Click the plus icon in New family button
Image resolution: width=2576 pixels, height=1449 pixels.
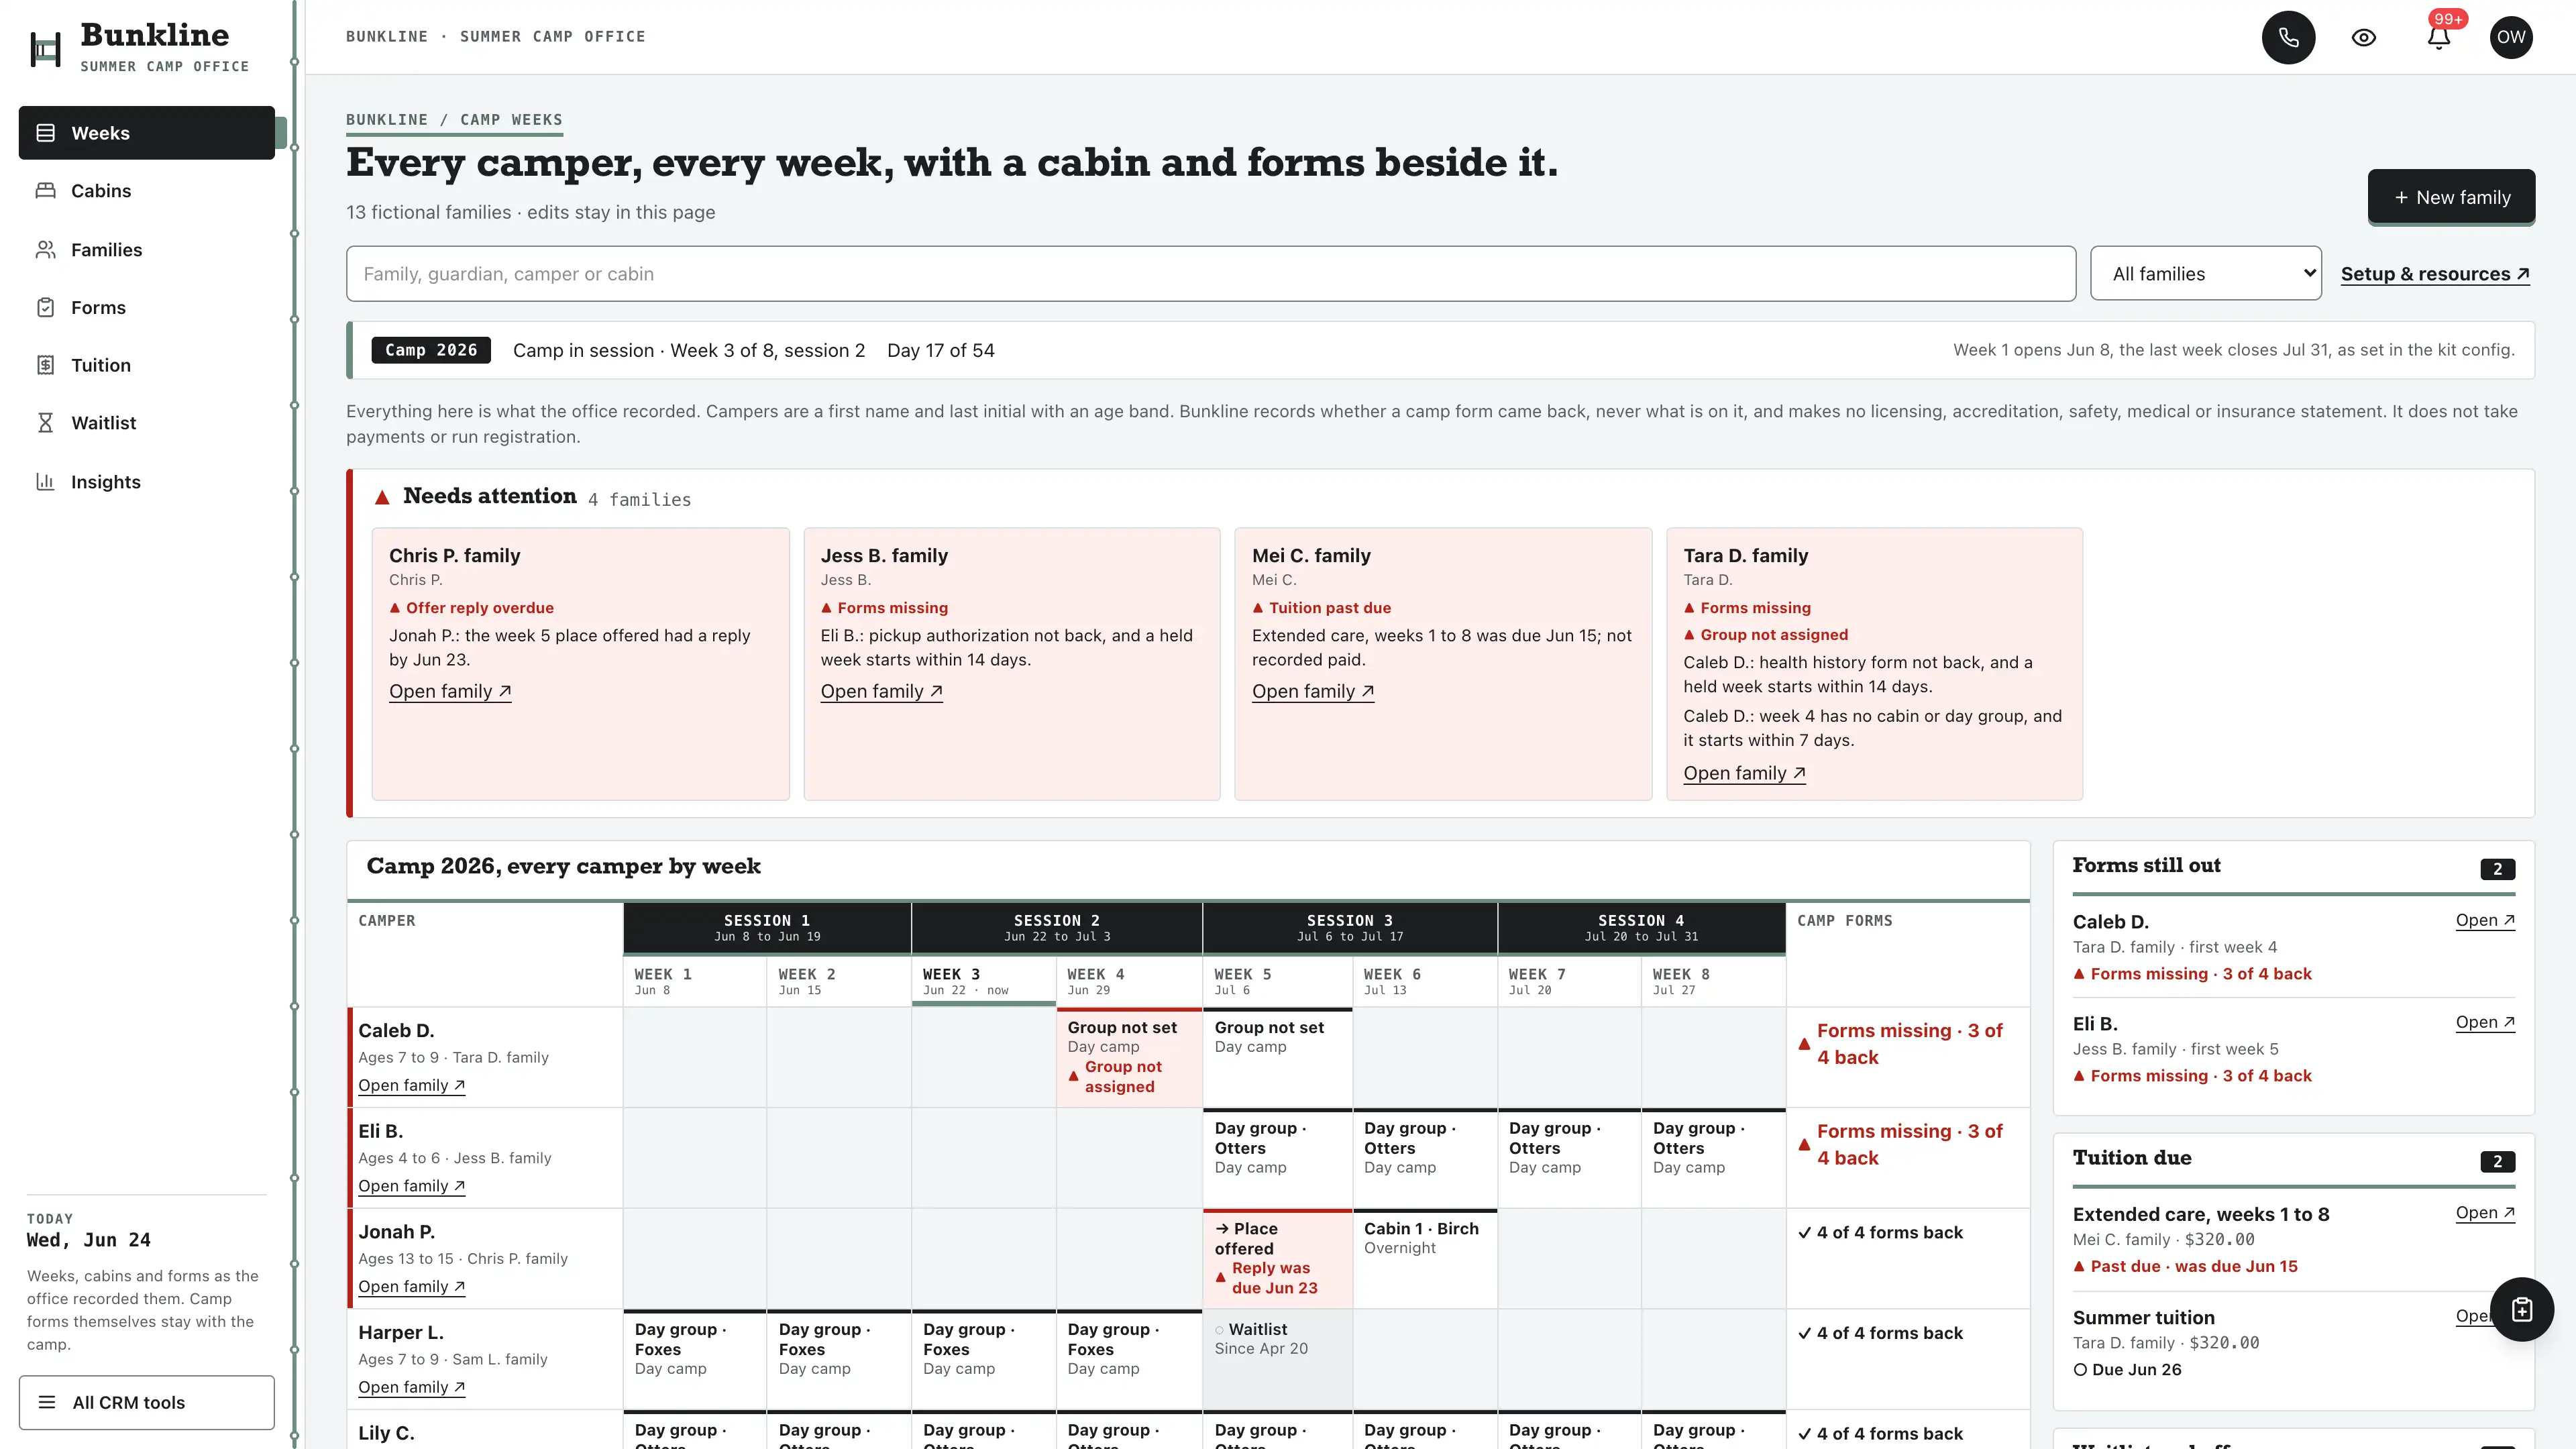[2401, 198]
